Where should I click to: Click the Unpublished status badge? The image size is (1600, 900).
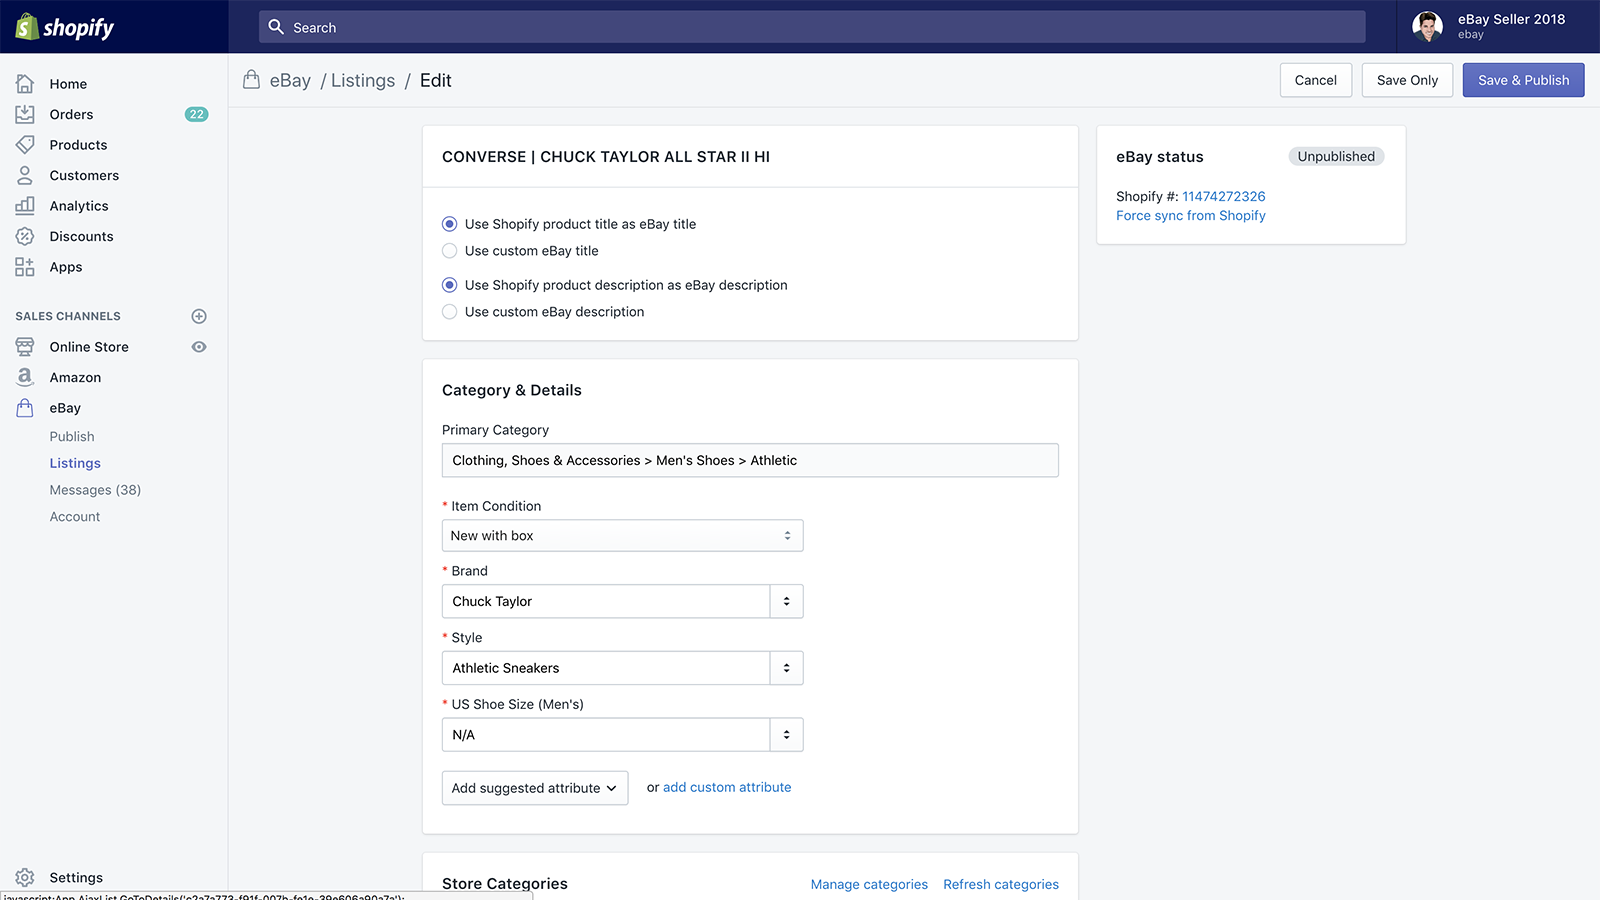(1336, 156)
